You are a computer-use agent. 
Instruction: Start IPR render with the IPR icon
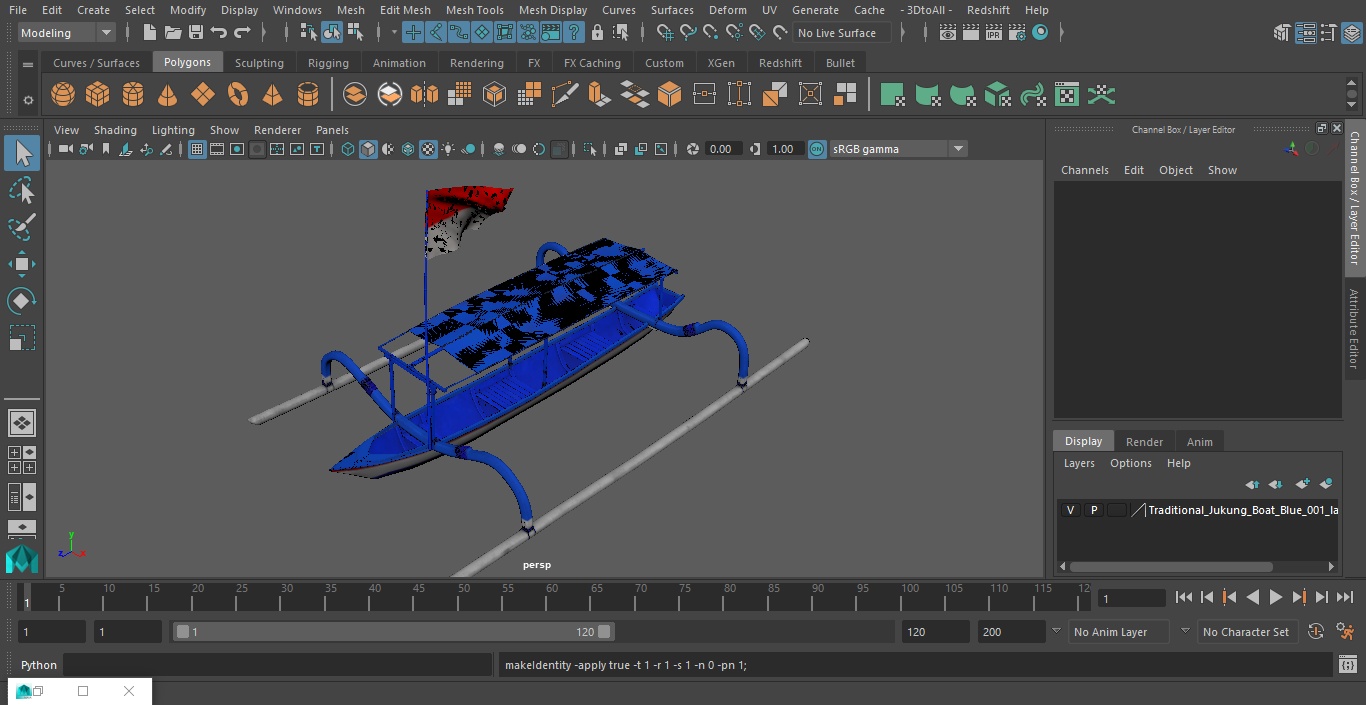(x=994, y=33)
